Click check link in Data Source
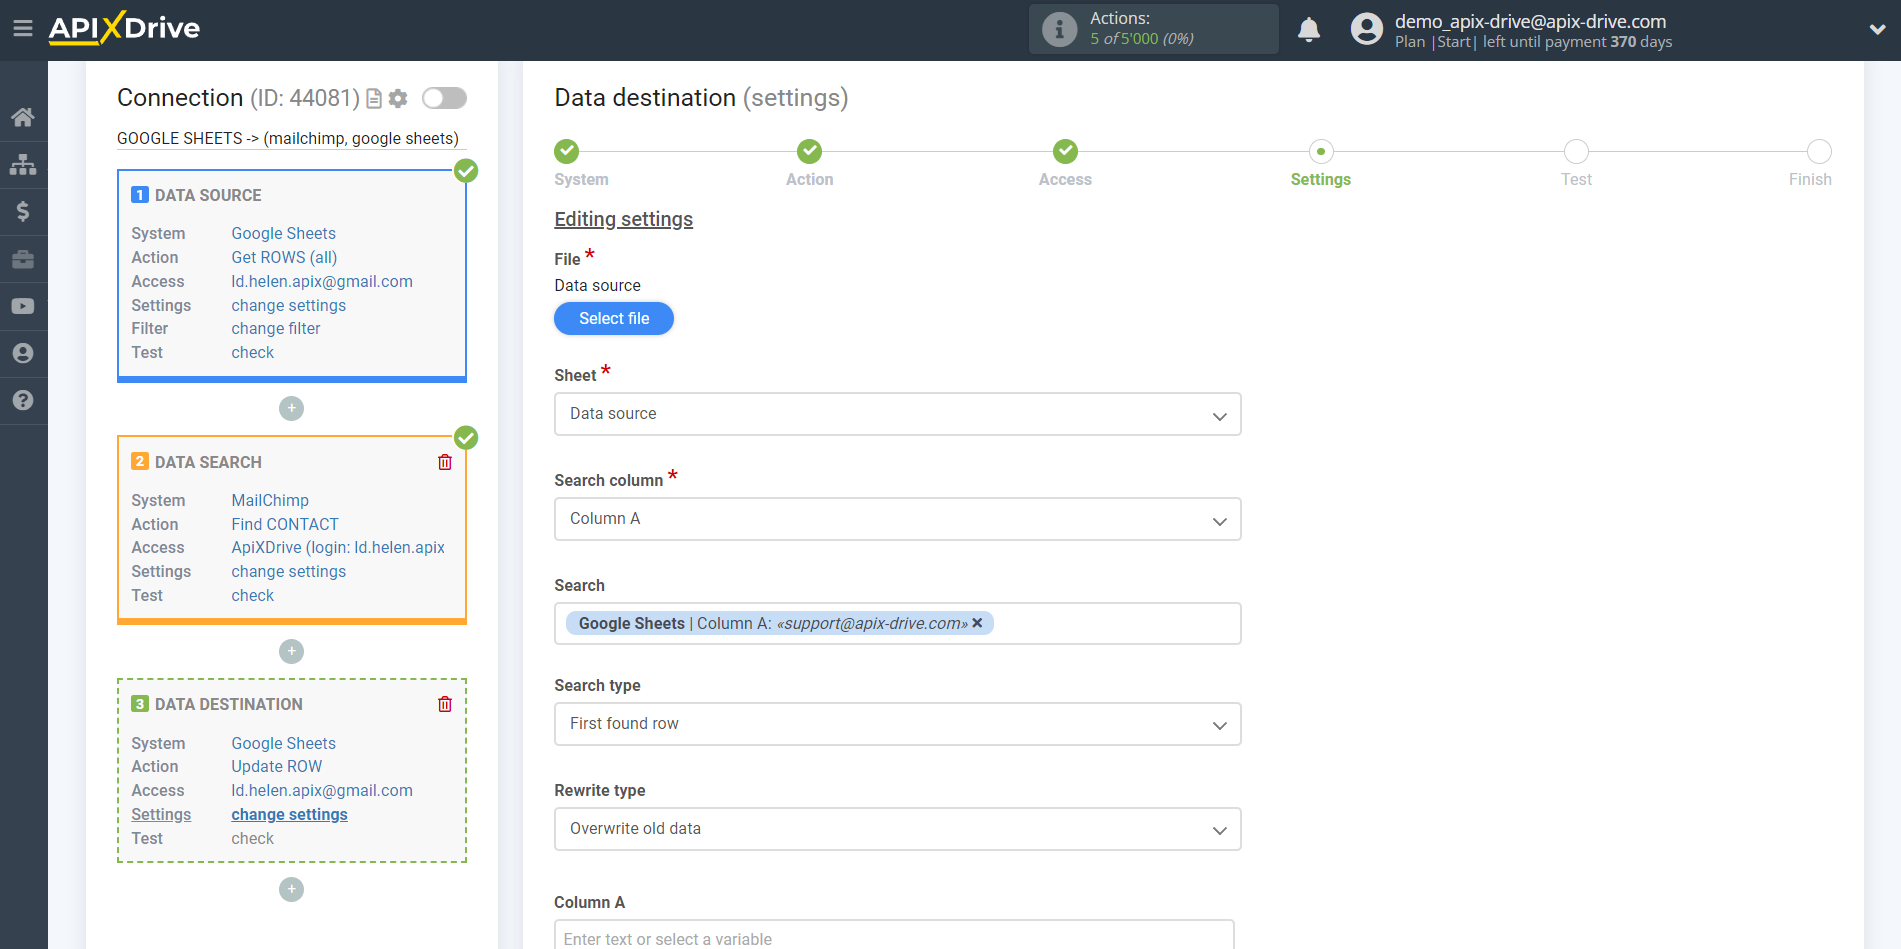This screenshot has height=949, width=1901. point(252,352)
